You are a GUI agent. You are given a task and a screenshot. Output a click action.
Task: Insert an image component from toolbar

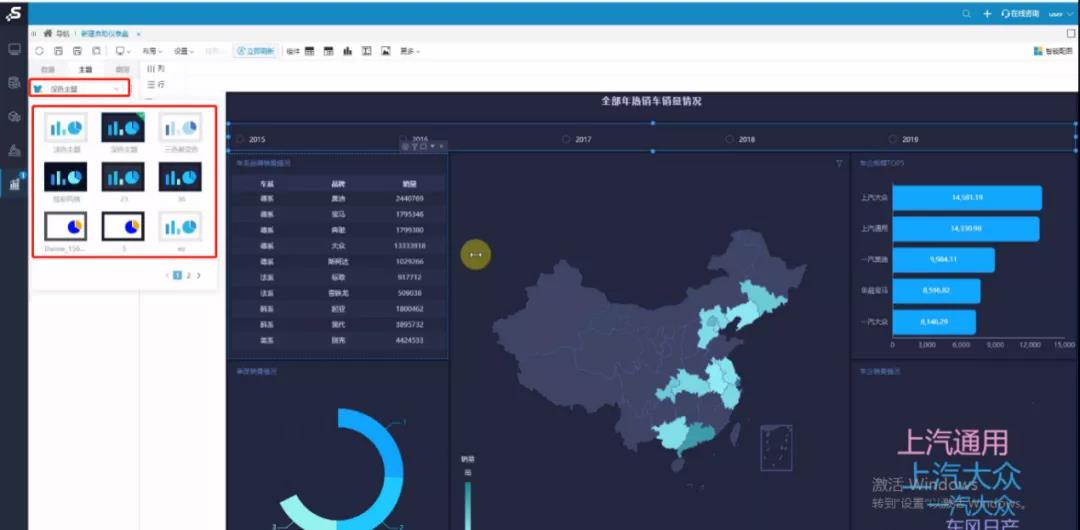pyautogui.click(x=386, y=51)
